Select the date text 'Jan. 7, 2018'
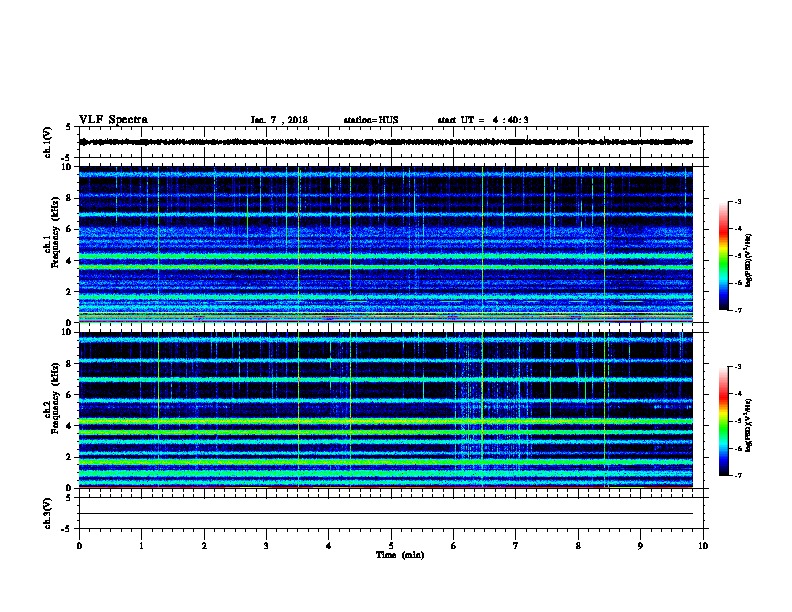Screen dimensions: 792x612 pyautogui.click(x=279, y=120)
